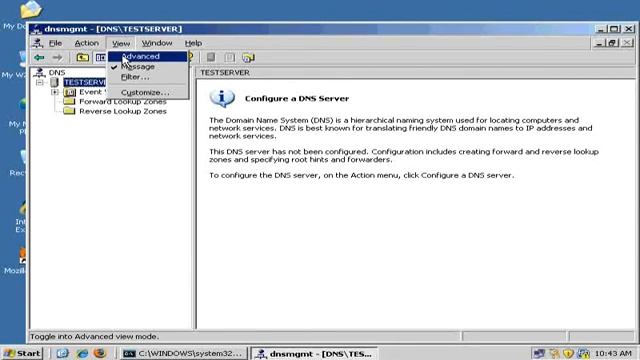Click the paragraph starting 'This DNS server has not'
Screen dimensions: 640x360
[x=404, y=156]
